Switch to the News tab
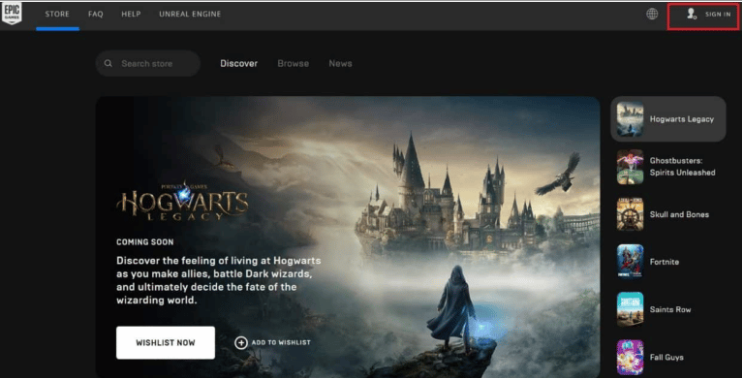Image resolution: width=742 pixels, height=378 pixels. 340,63
